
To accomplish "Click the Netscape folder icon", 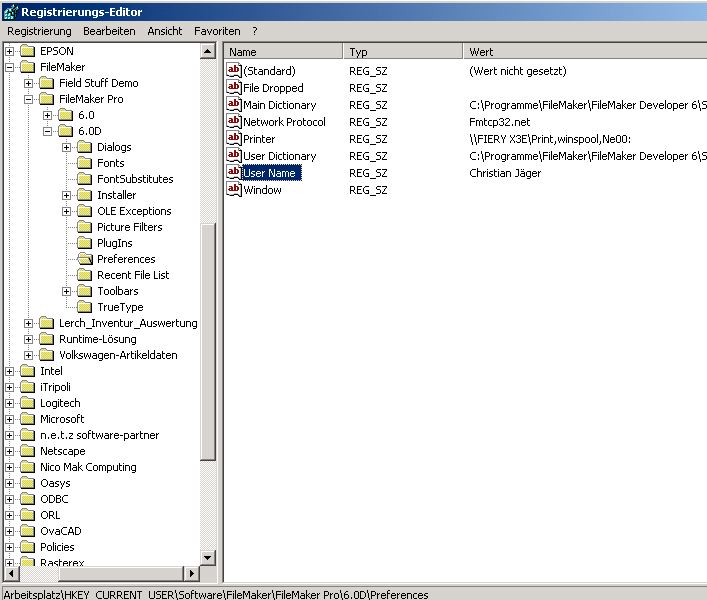I will [28, 451].
